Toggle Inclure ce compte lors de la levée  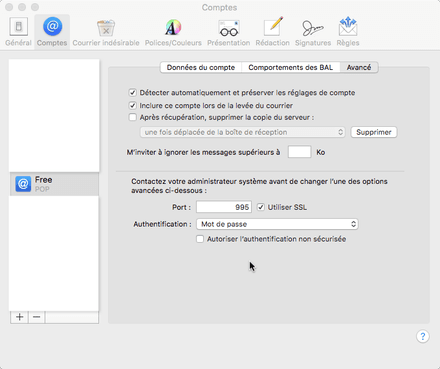(133, 106)
